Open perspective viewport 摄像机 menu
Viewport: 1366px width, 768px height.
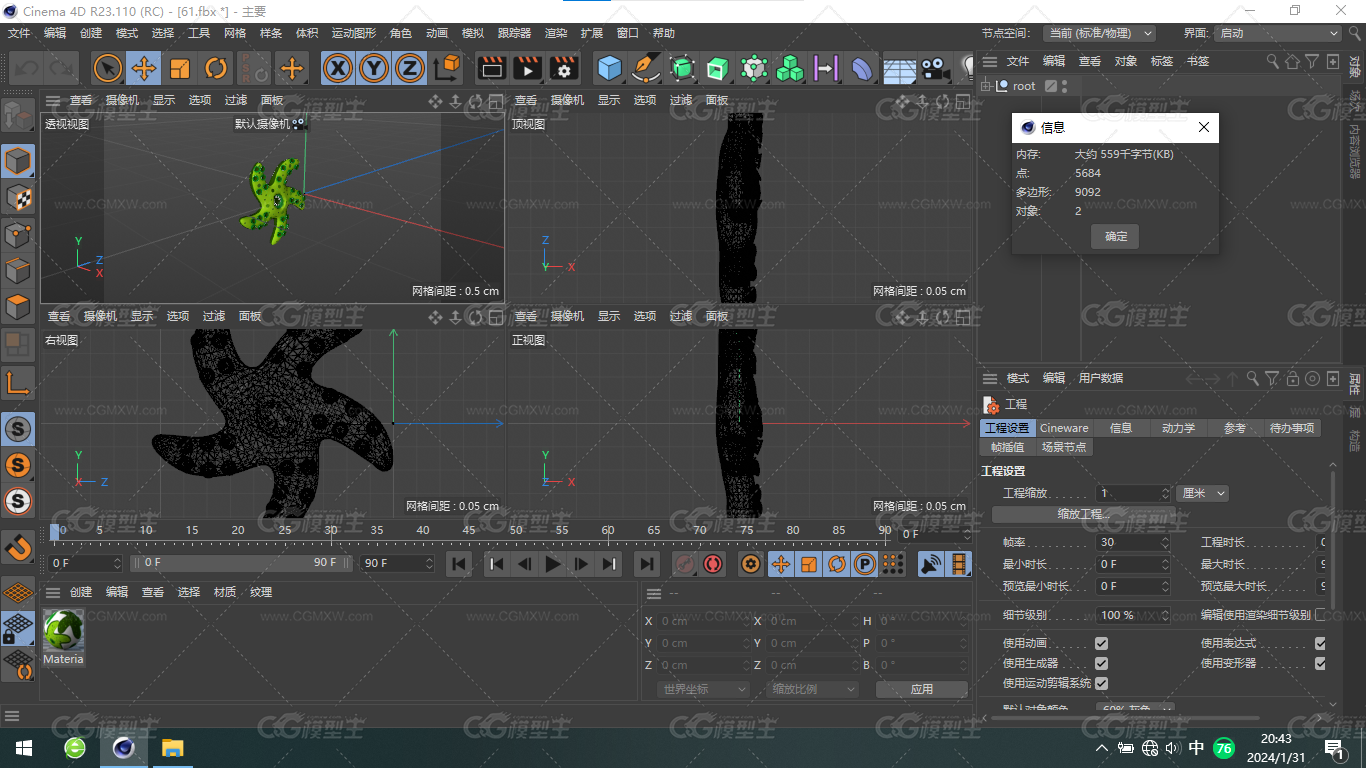[x=122, y=100]
